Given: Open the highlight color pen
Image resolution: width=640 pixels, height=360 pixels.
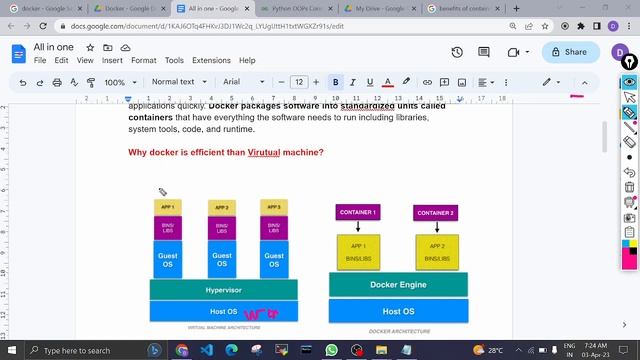Looking at the screenshot, I should [x=406, y=82].
